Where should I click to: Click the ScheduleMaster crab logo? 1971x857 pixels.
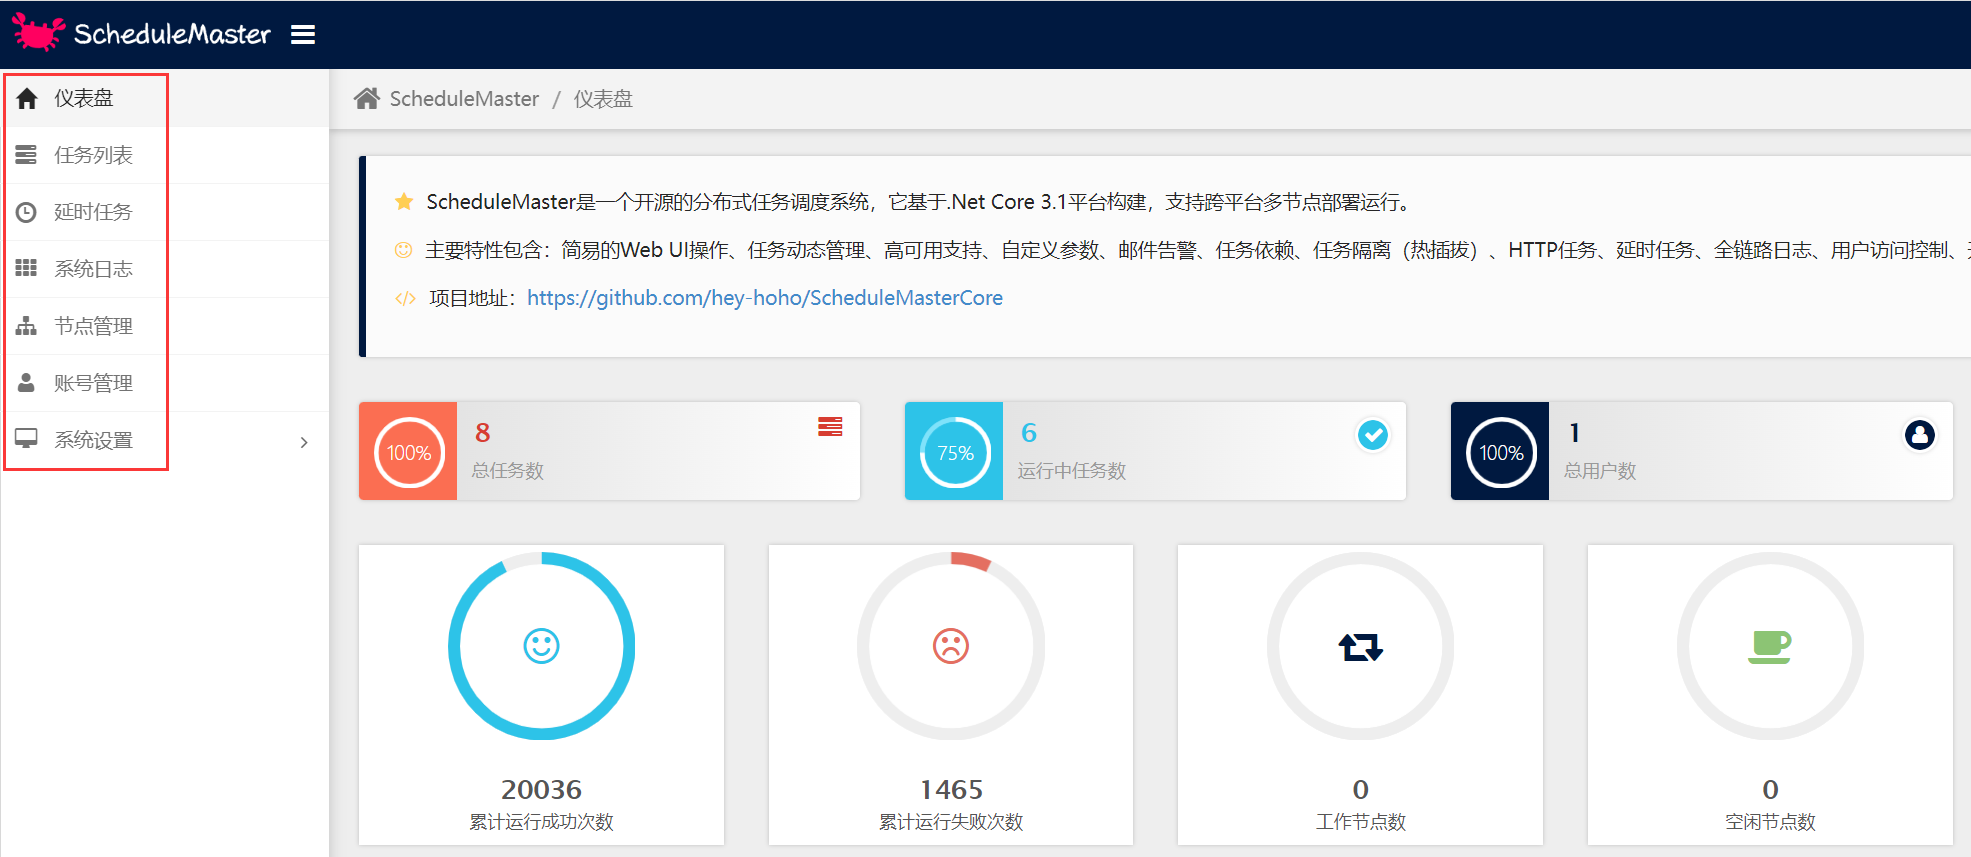[38, 33]
